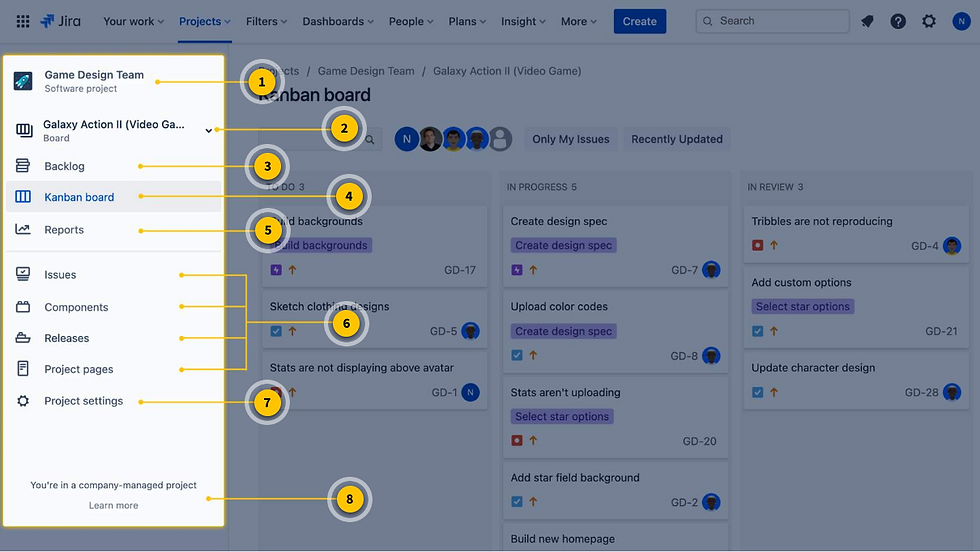Viewport: 980px width, 552px height.
Task: Click the Project pages document icon
Action: click(x=22, y=369)
